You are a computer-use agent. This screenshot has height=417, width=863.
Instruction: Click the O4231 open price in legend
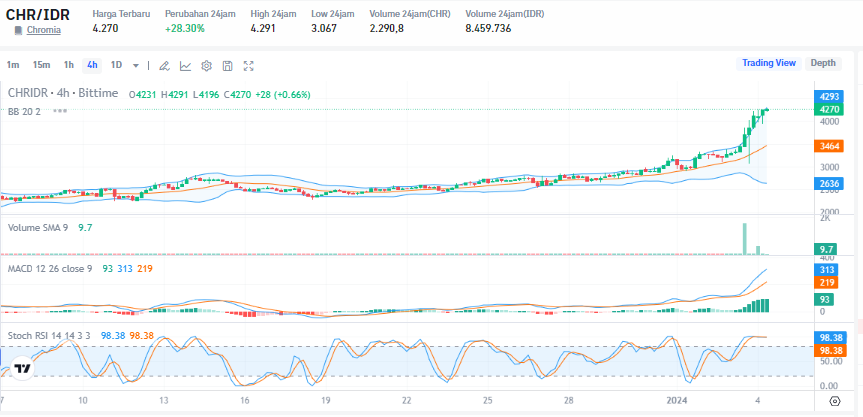click(143, 95)
